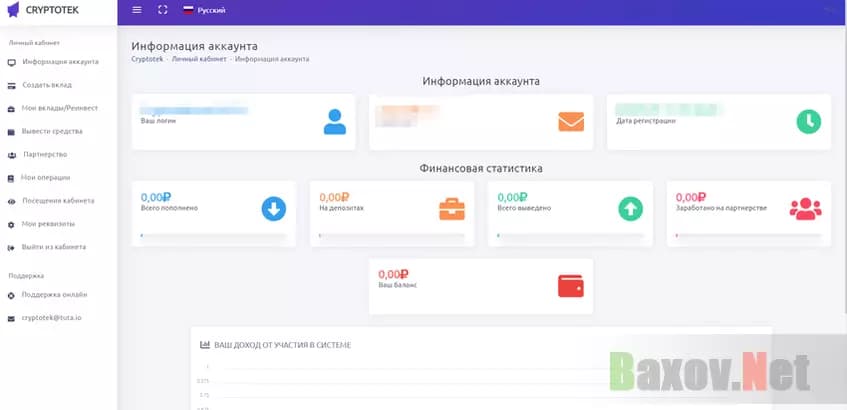Click the blue download arrow icon
Screen dimensions: 847x410
click(x=274, y=209)
